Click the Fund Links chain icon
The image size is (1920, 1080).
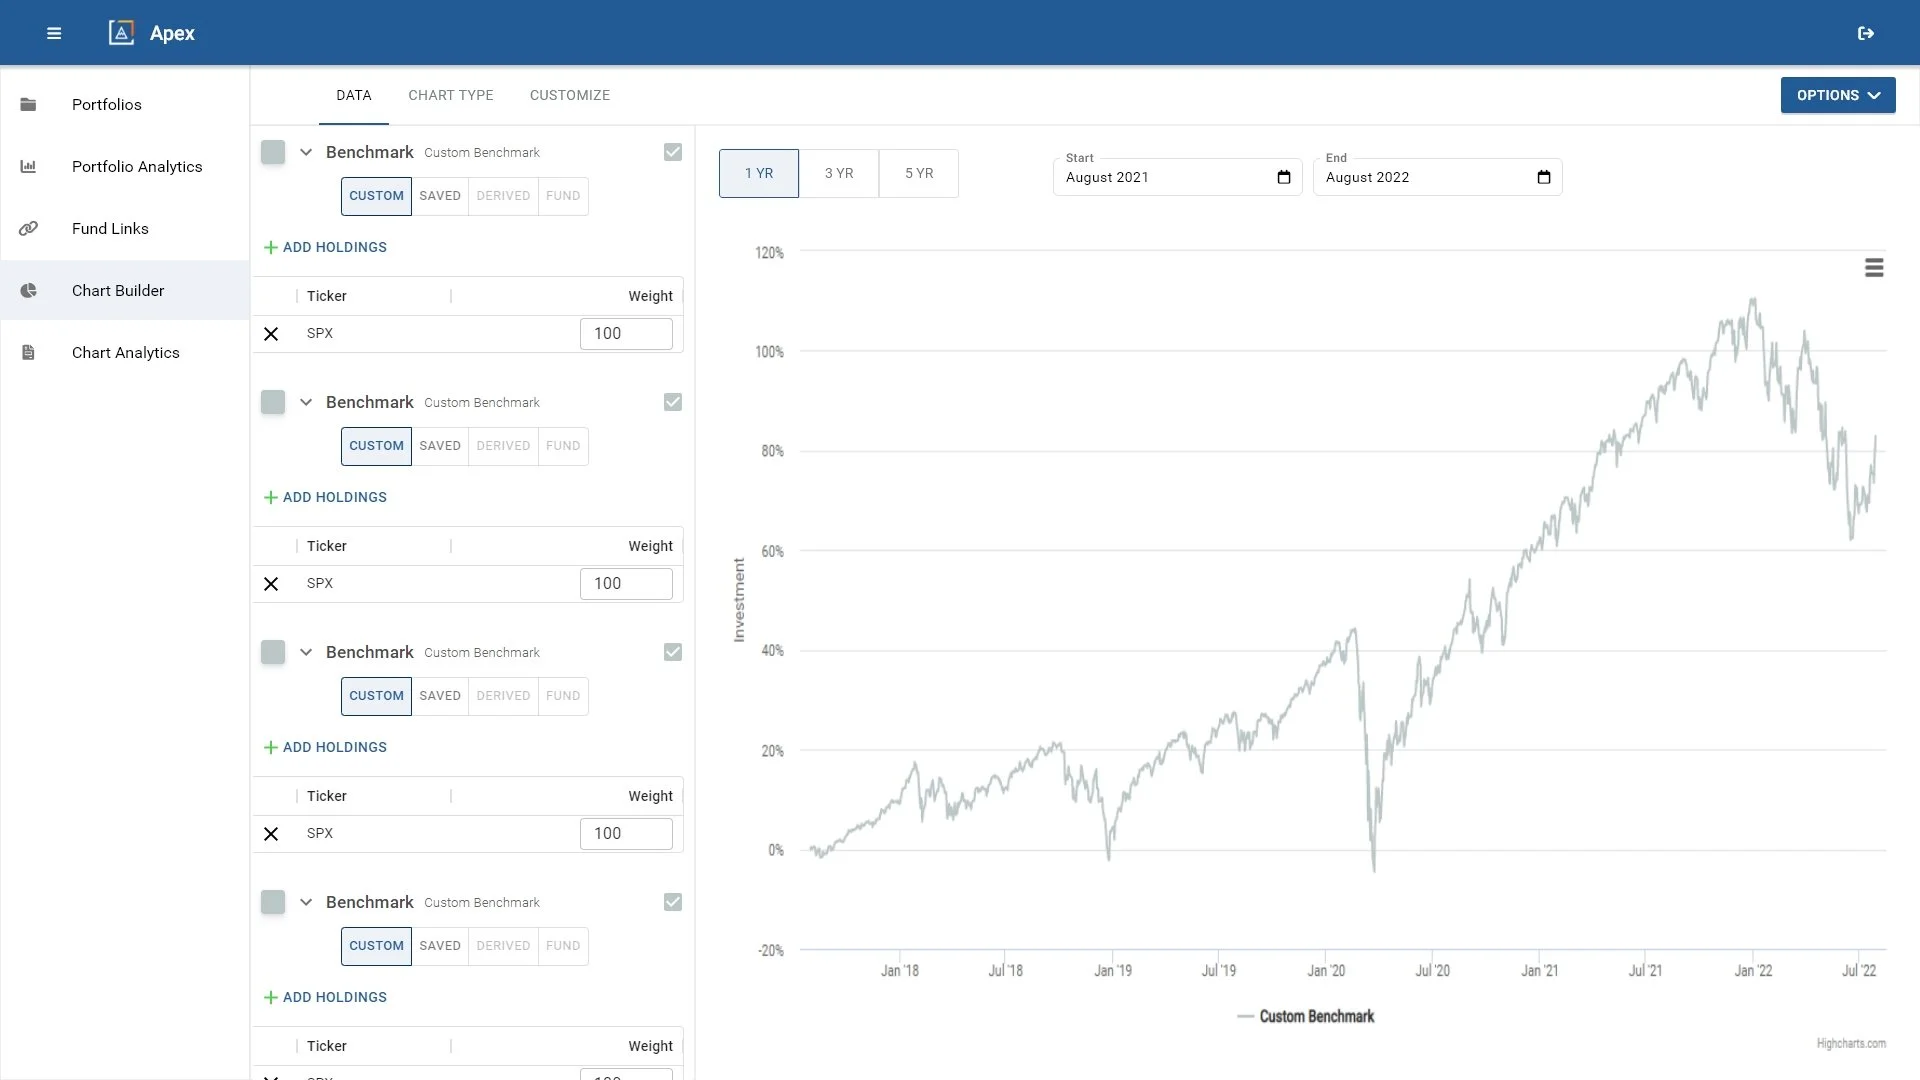click(x=28, y=228)
